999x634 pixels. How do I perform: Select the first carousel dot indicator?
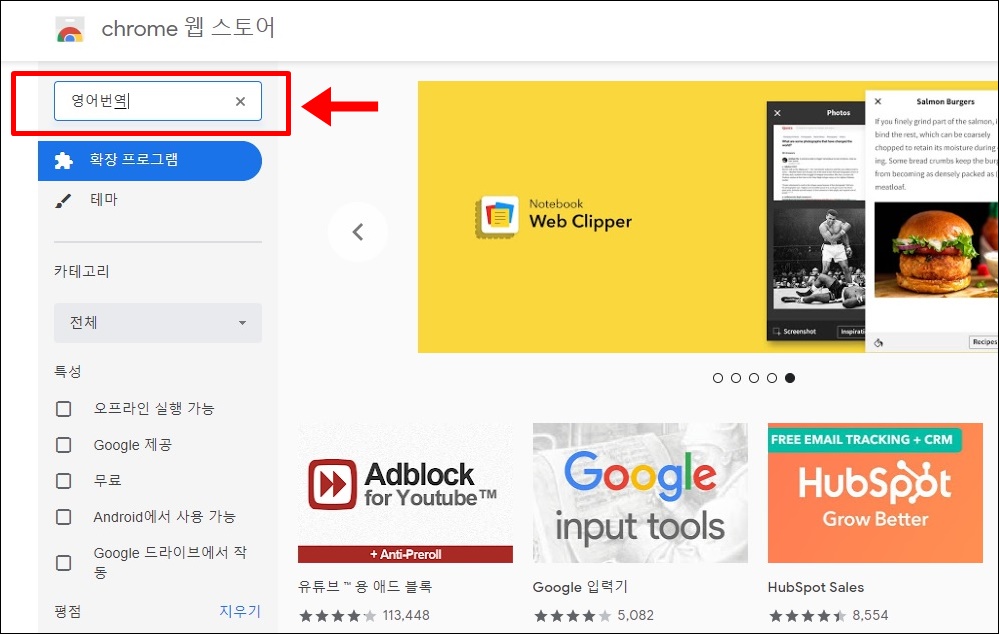tap(718, 378)
